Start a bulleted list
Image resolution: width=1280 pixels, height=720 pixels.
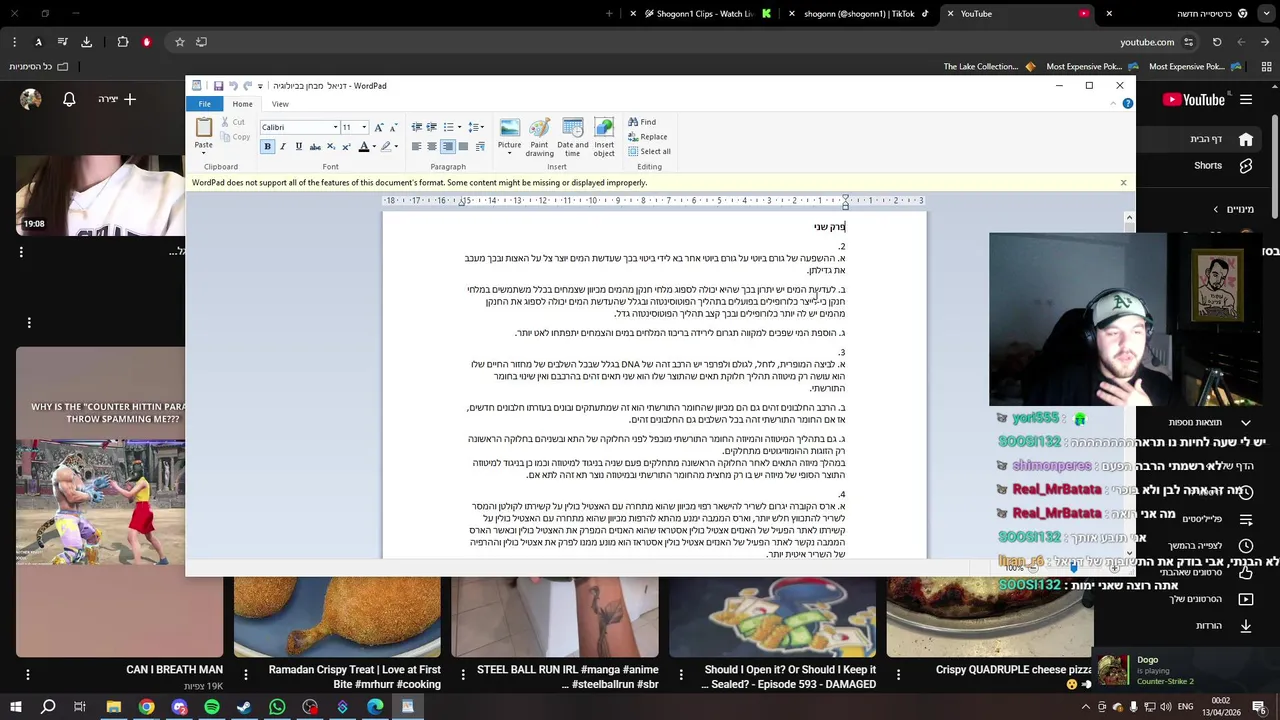point(448,127)
